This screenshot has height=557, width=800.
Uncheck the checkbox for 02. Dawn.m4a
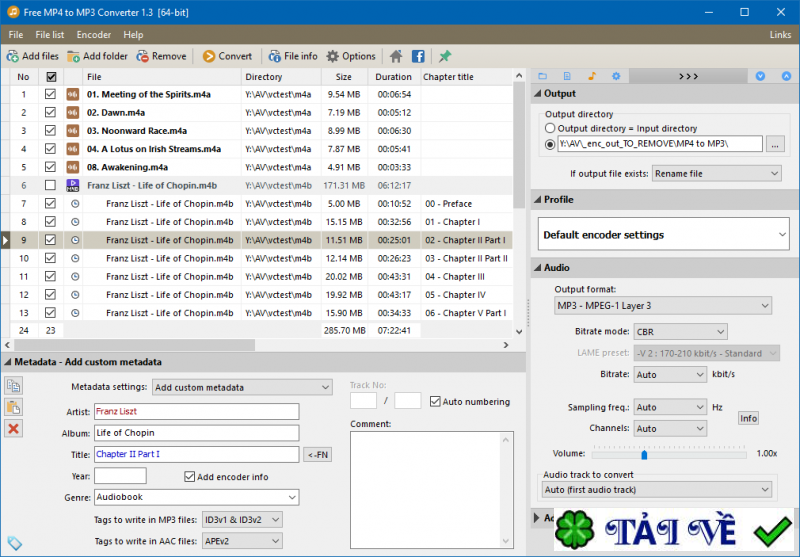[x=50, y=112]
